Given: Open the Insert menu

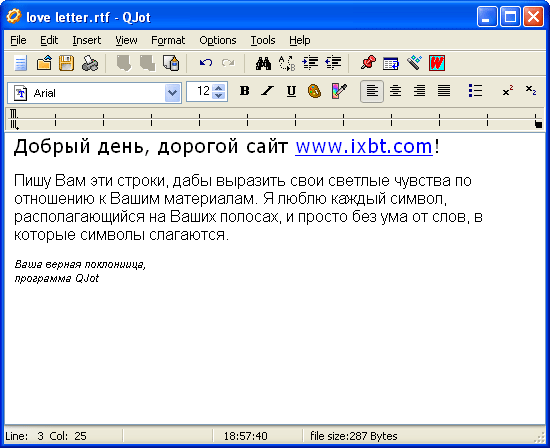Looking at the screenshot, I should point(87,40).
